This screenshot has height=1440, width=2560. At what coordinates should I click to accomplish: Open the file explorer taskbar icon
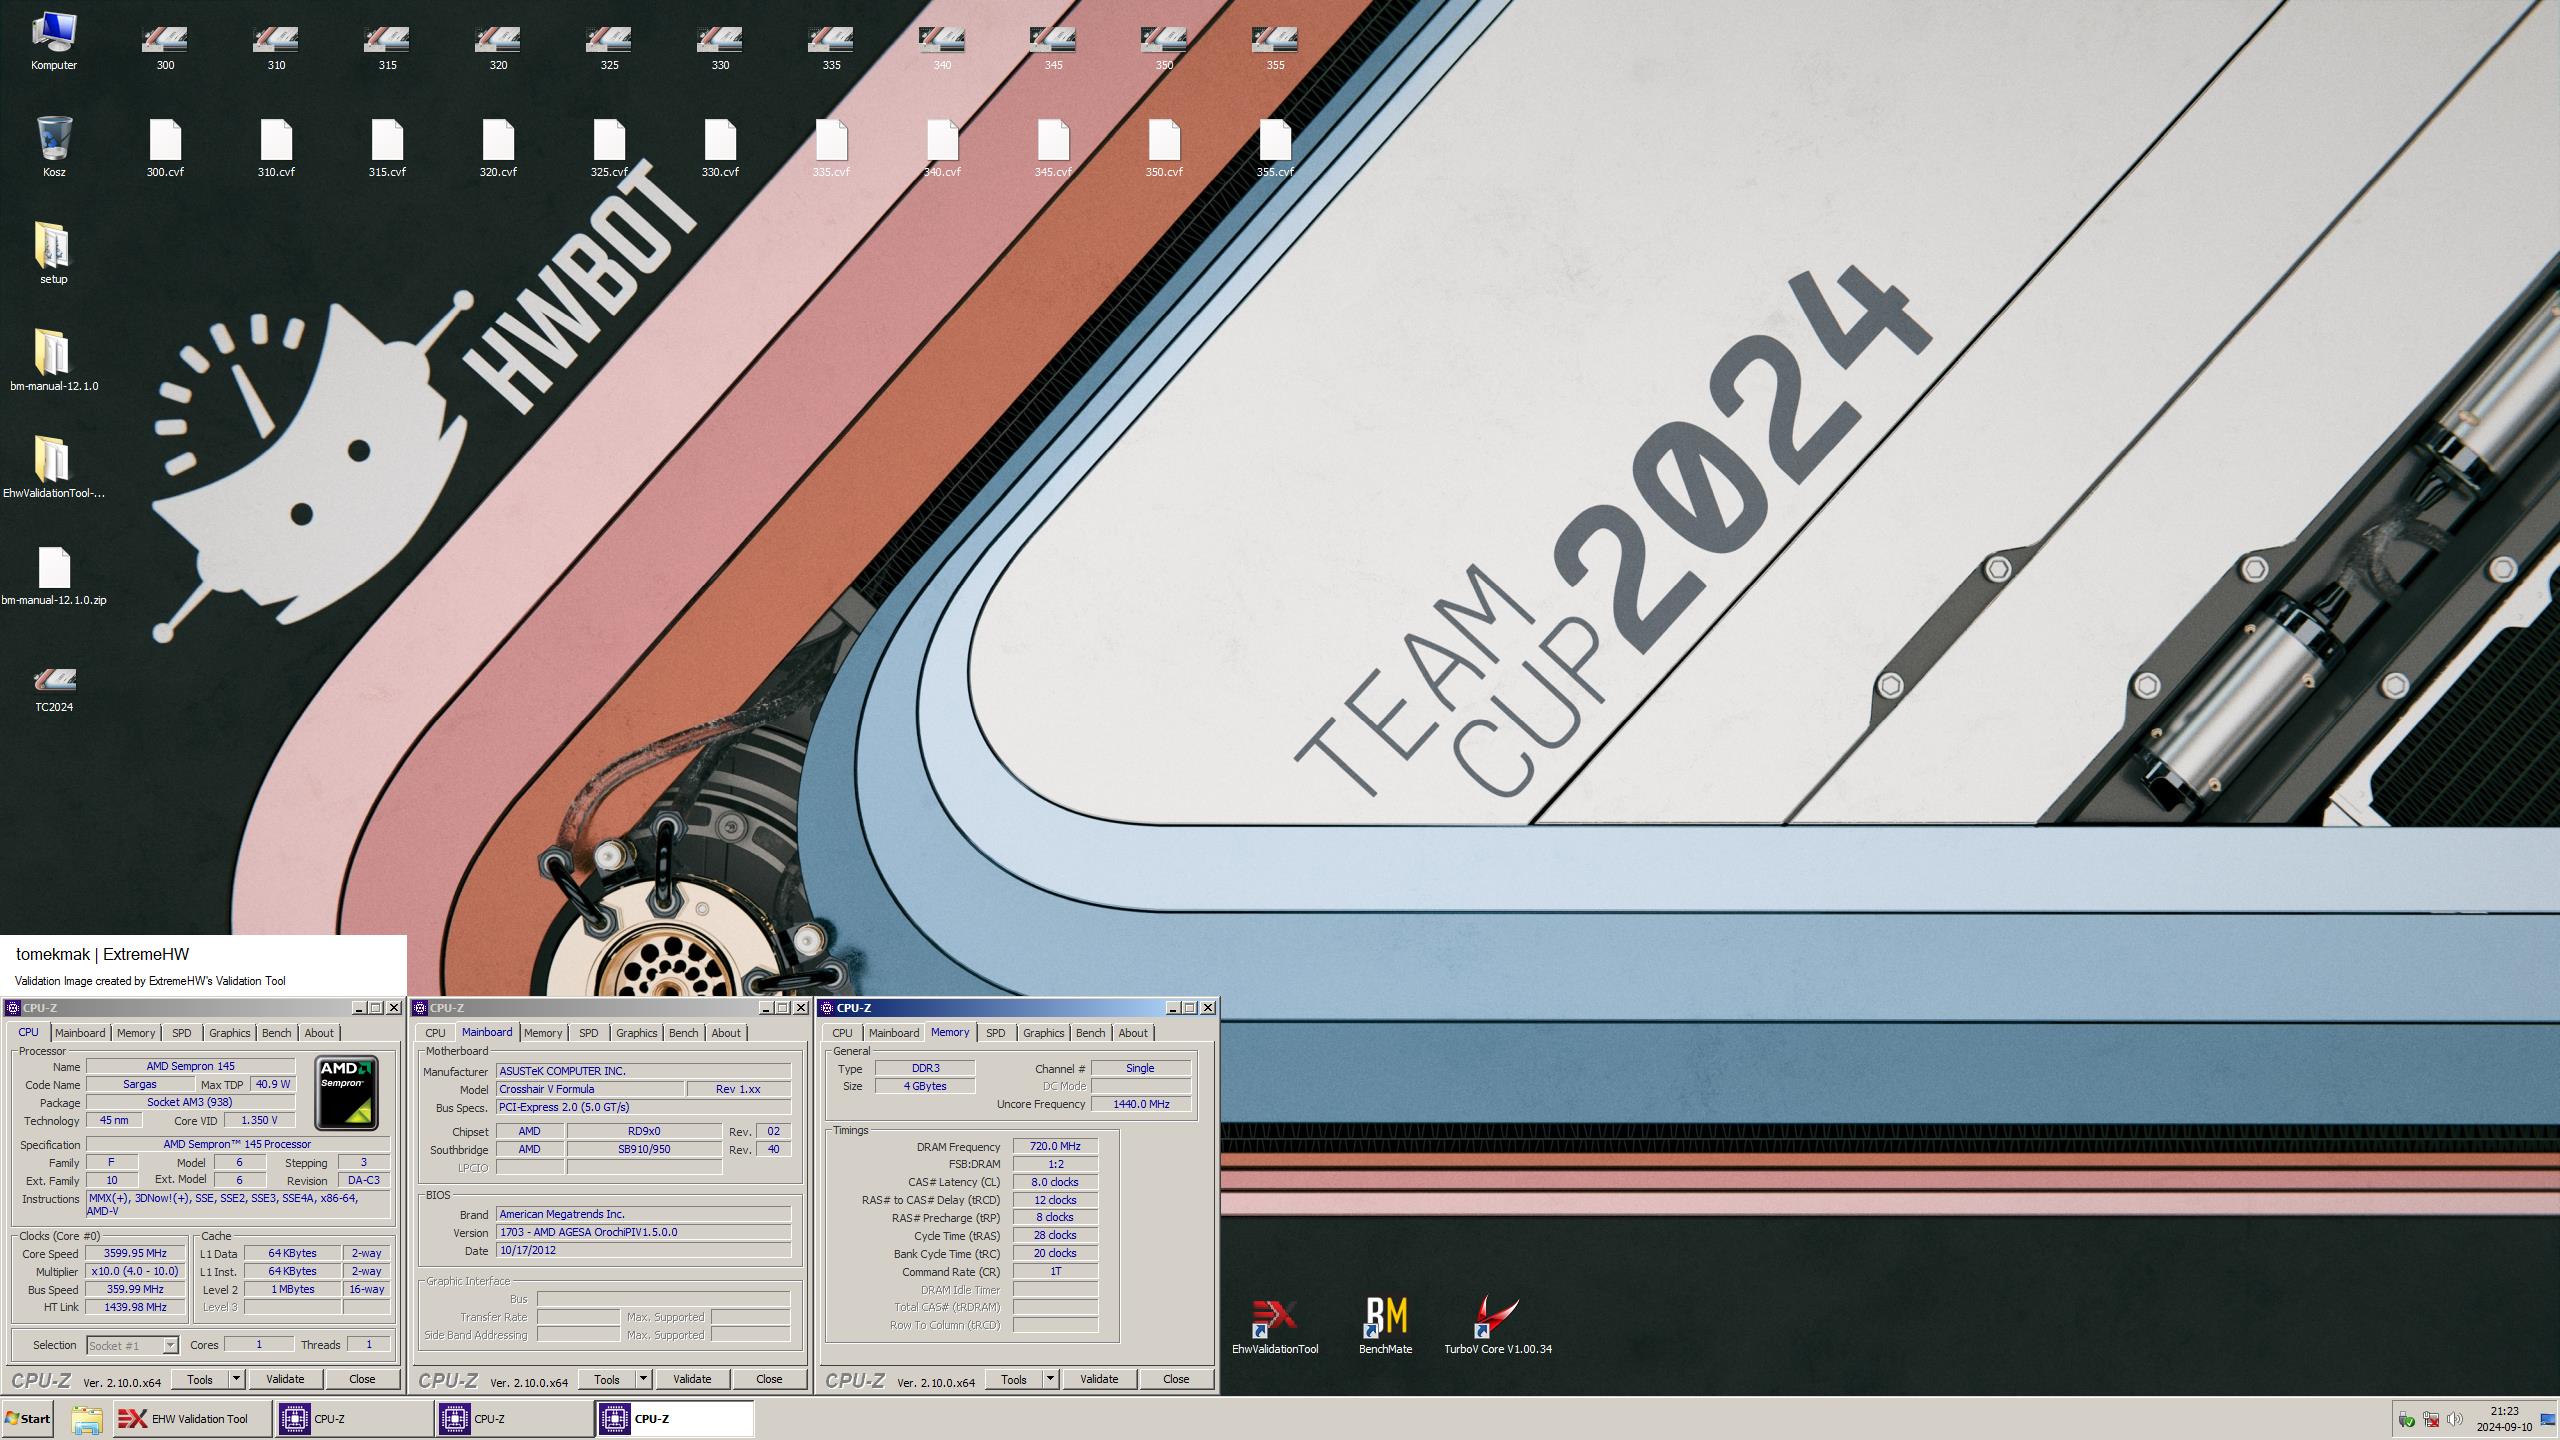click(x=86, y=1419)
